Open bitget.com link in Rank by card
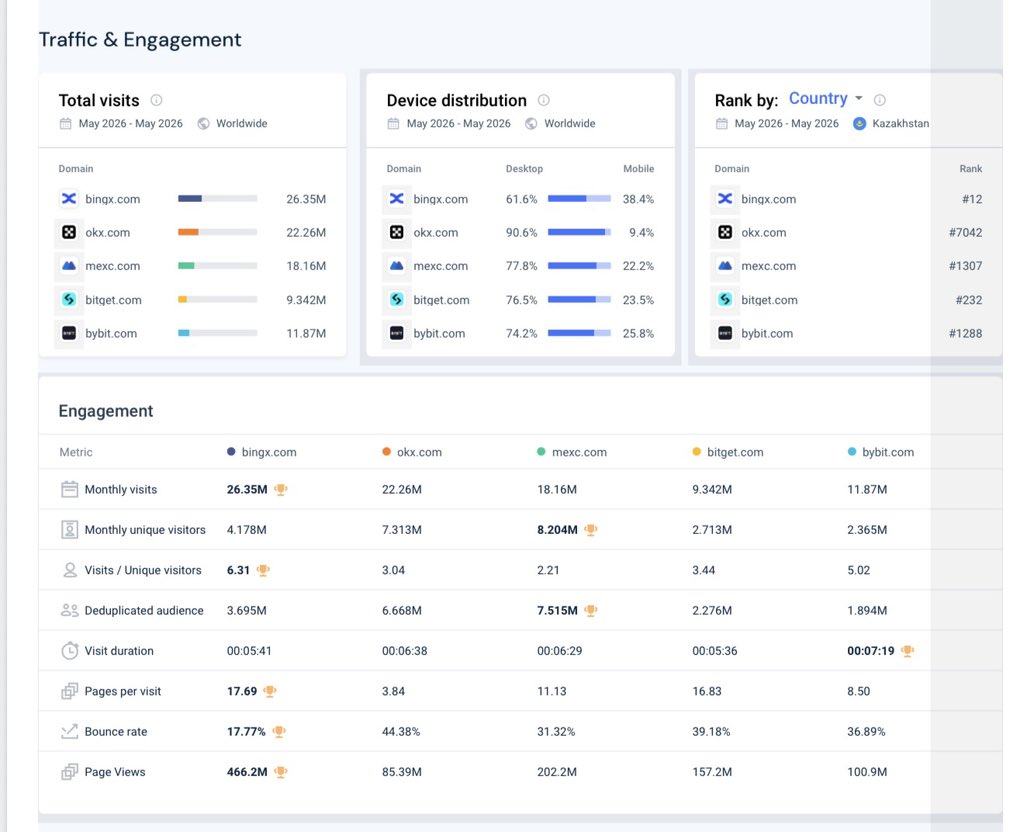Screen dimensions: 1024x832 769,300
